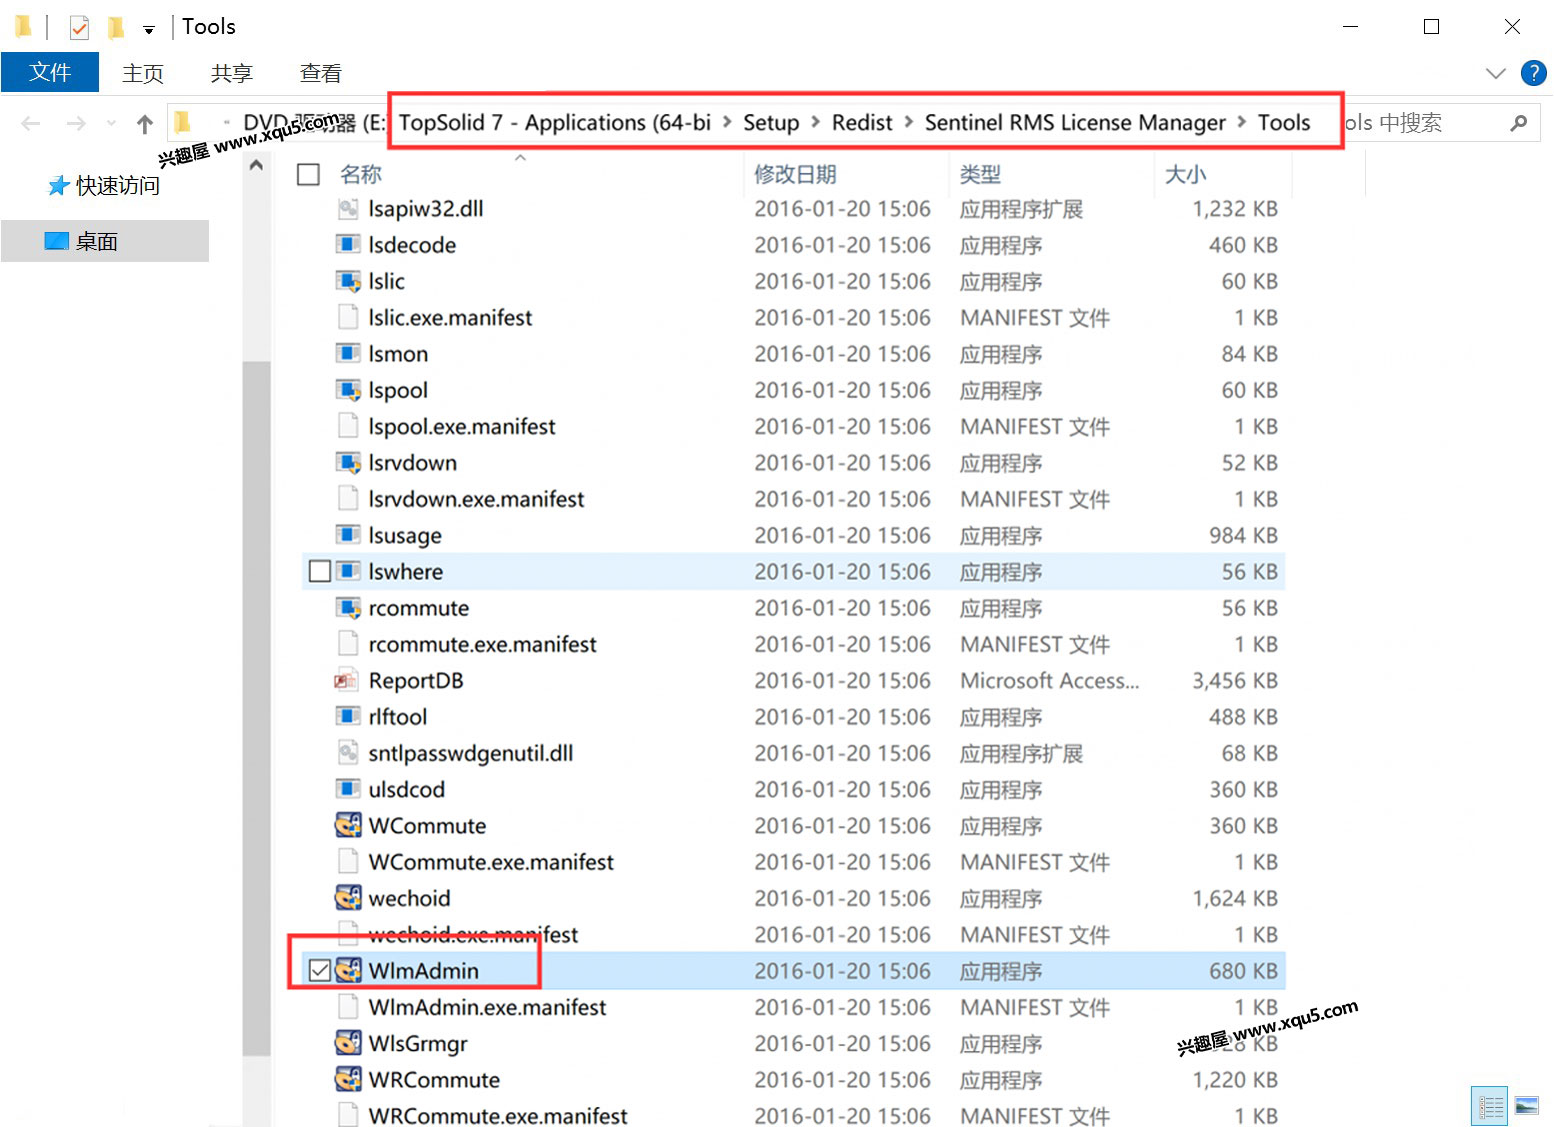The image size is (1554, 1127).
Task: Select the file WRCommute.exe.manifest
Action: point(498,1115)
